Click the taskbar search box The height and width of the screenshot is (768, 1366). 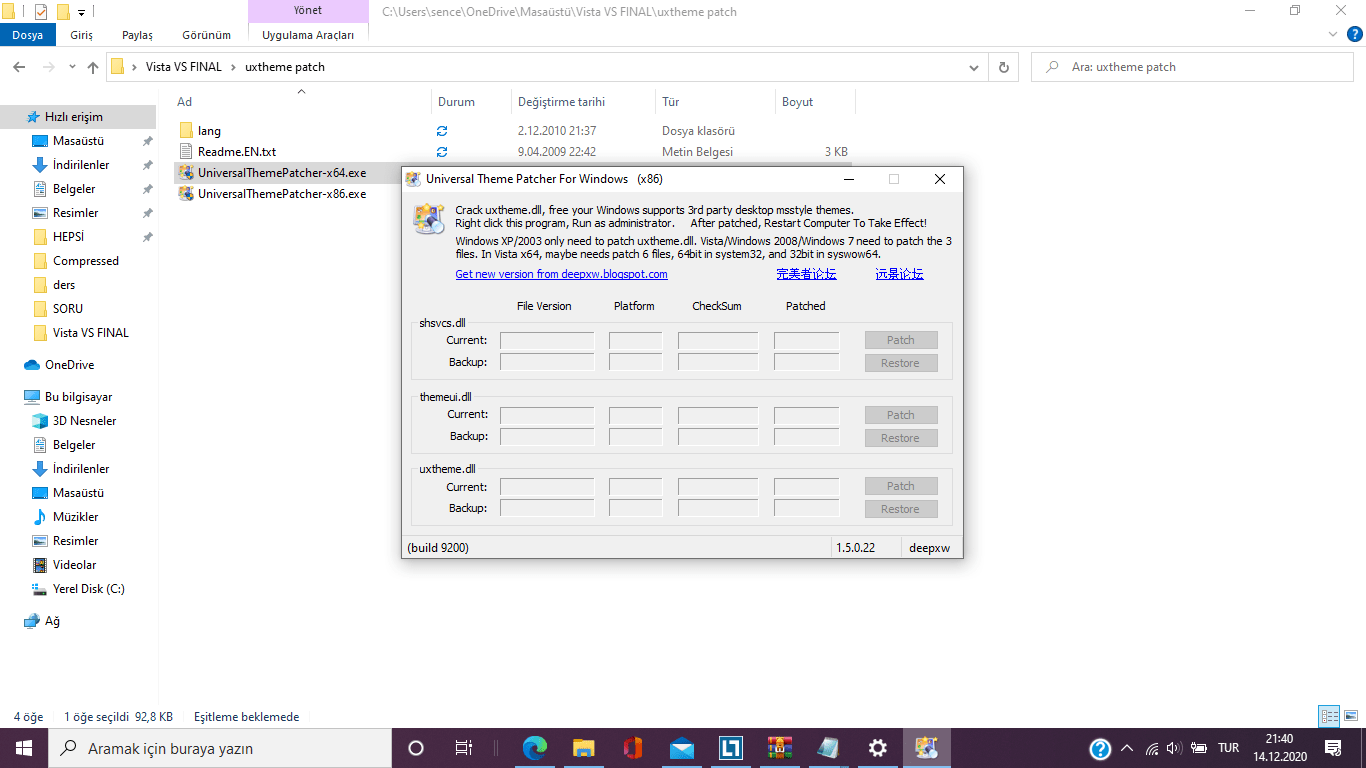(x=220, y=748)
